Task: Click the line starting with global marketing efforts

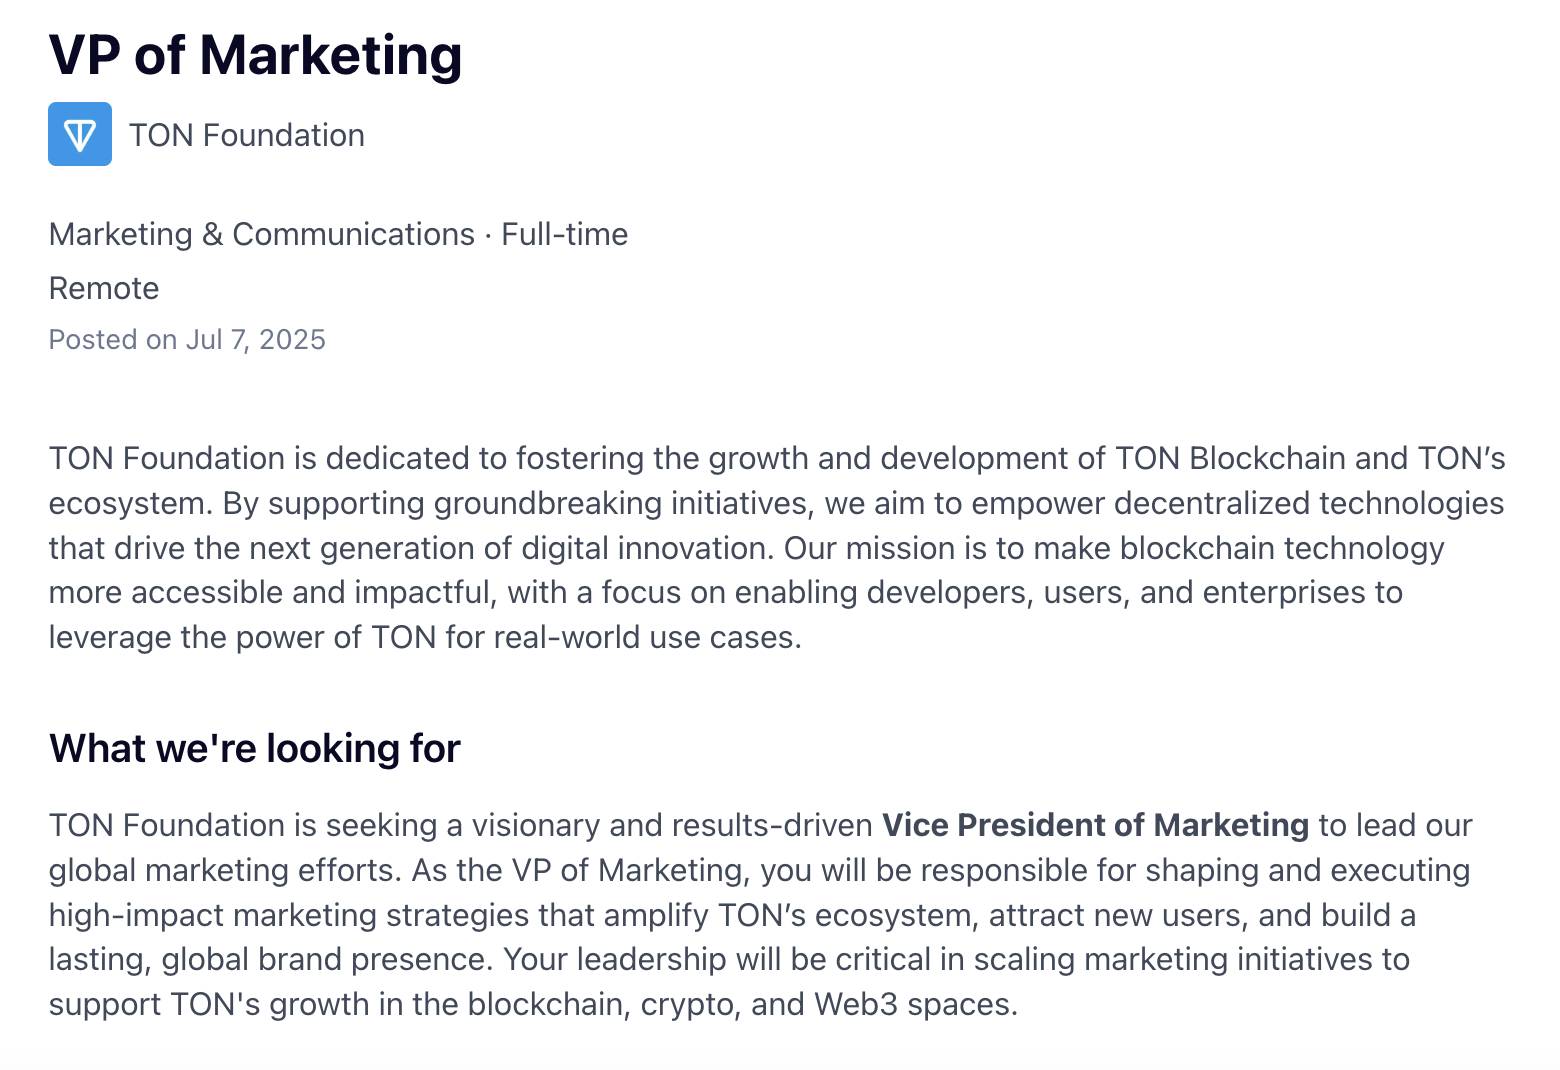Action: tap(759, 870)
